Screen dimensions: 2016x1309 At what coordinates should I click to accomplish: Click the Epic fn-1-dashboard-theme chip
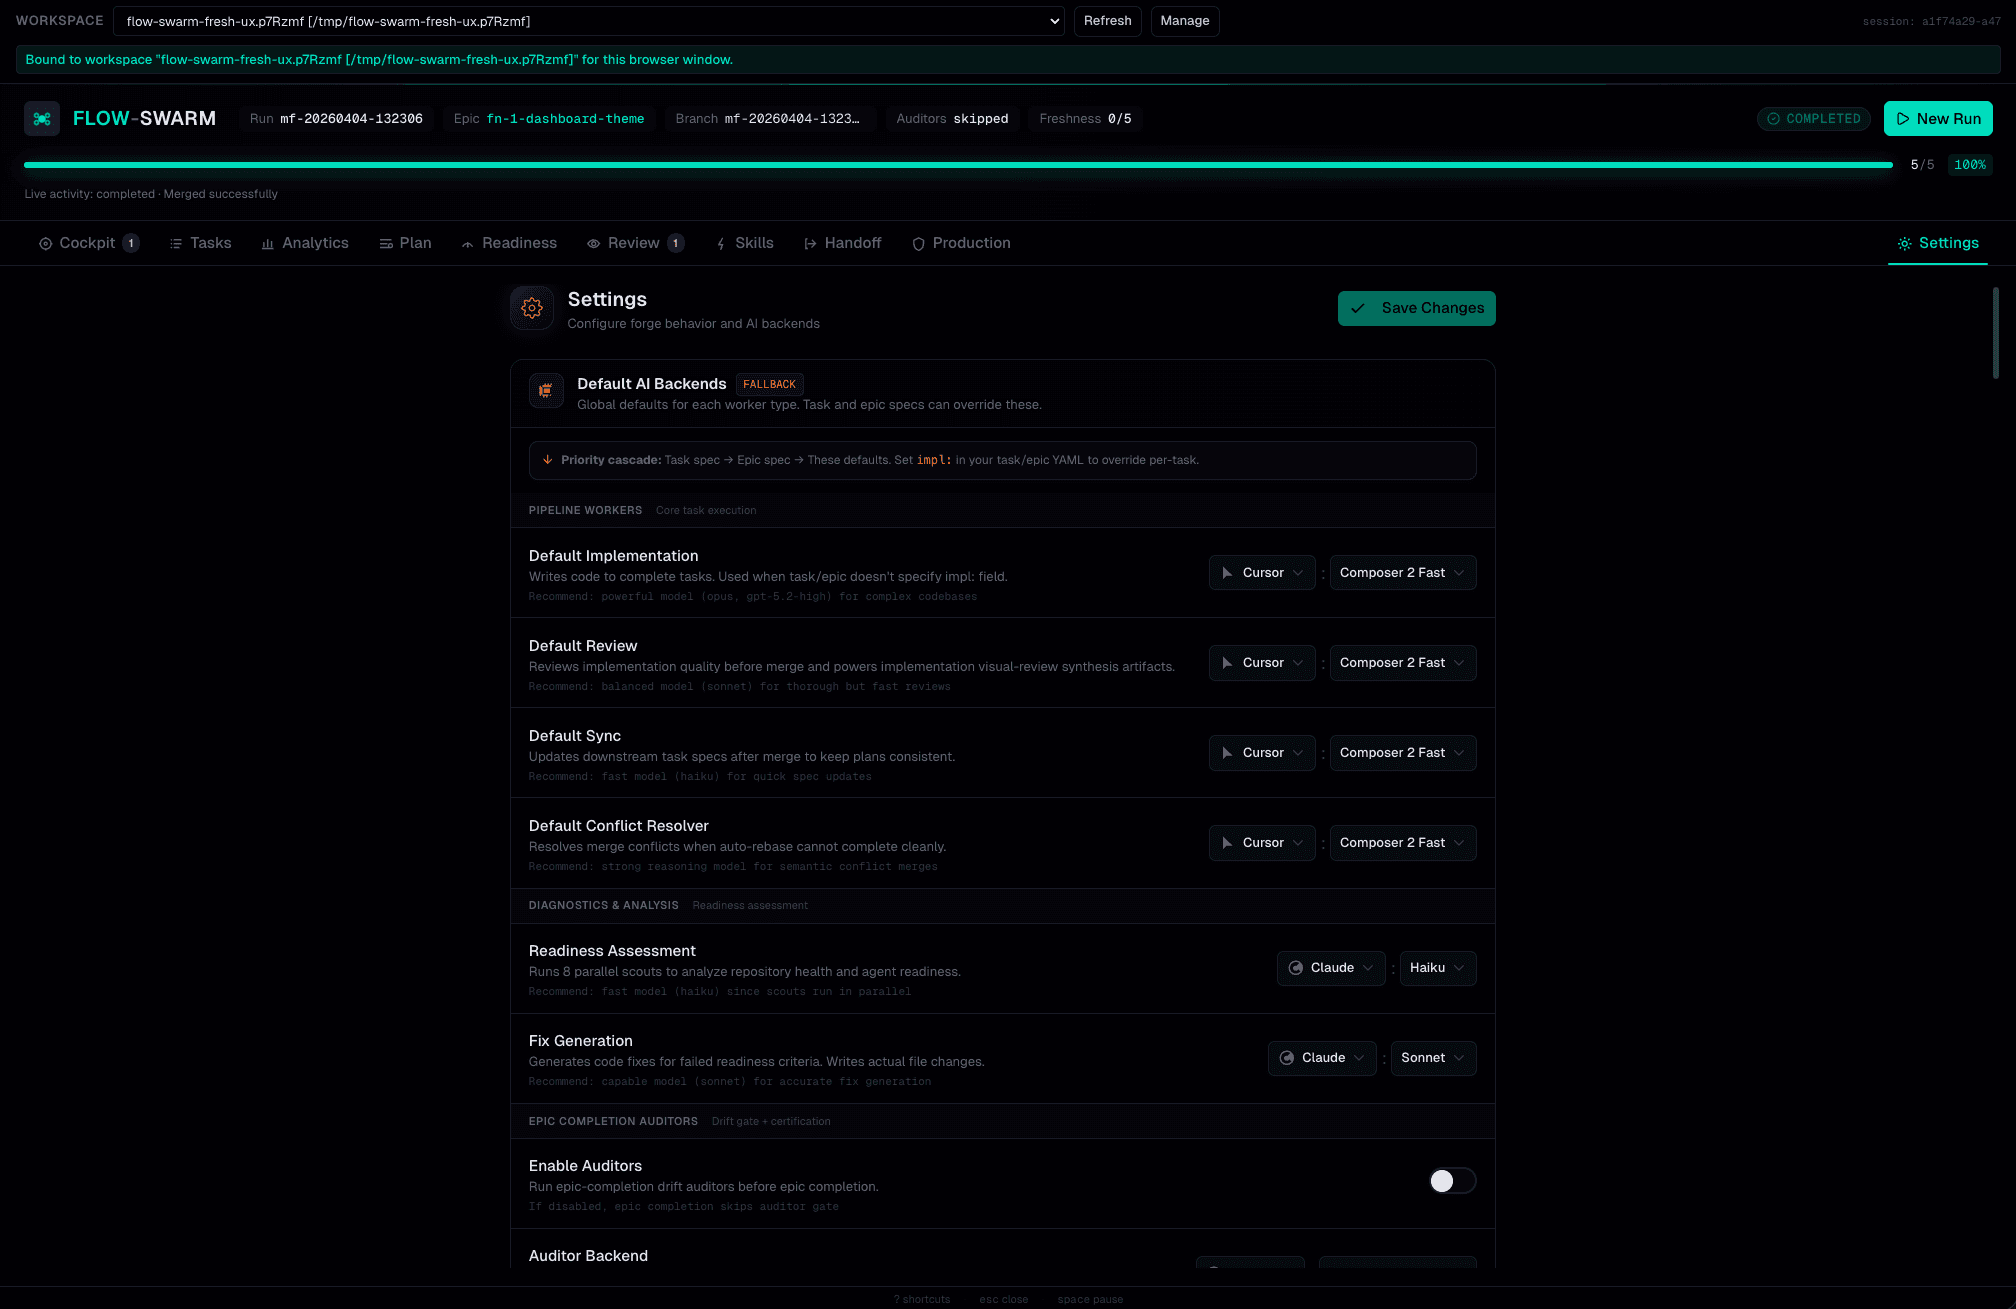click(549, 119)
